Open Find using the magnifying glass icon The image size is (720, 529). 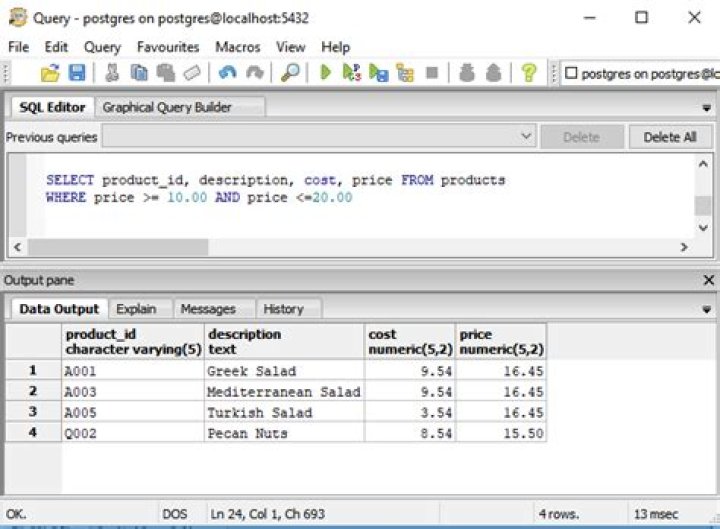(x=290, y=73)
